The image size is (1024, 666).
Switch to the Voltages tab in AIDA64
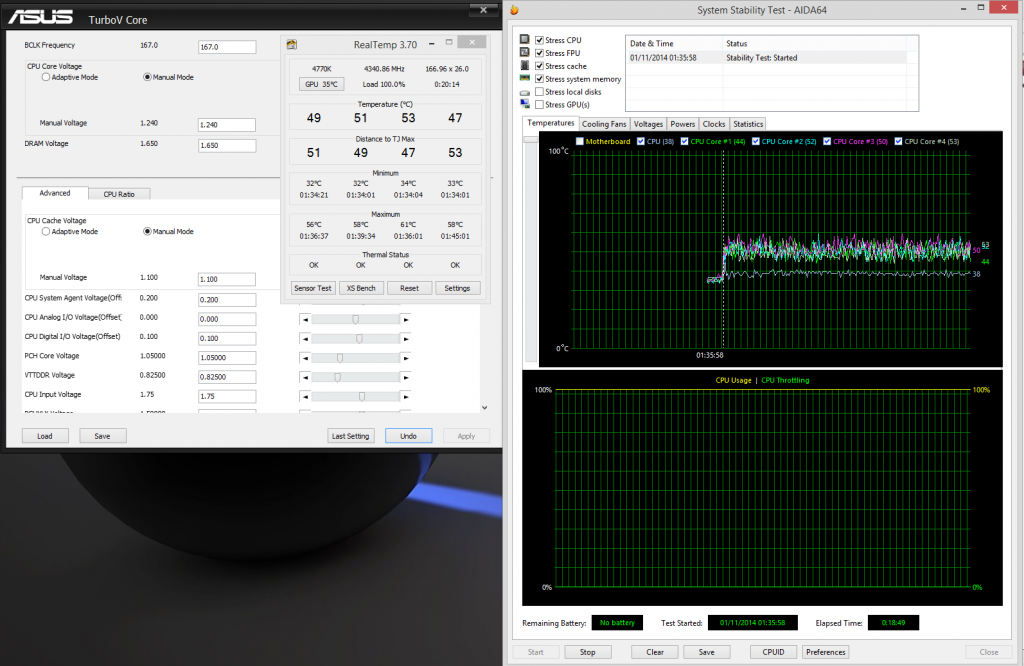648,124
